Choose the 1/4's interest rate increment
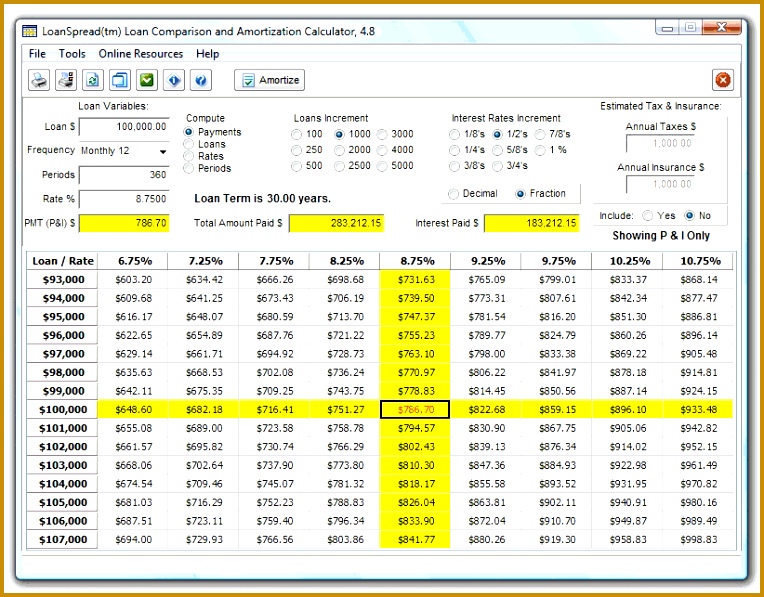 (455, 150)
